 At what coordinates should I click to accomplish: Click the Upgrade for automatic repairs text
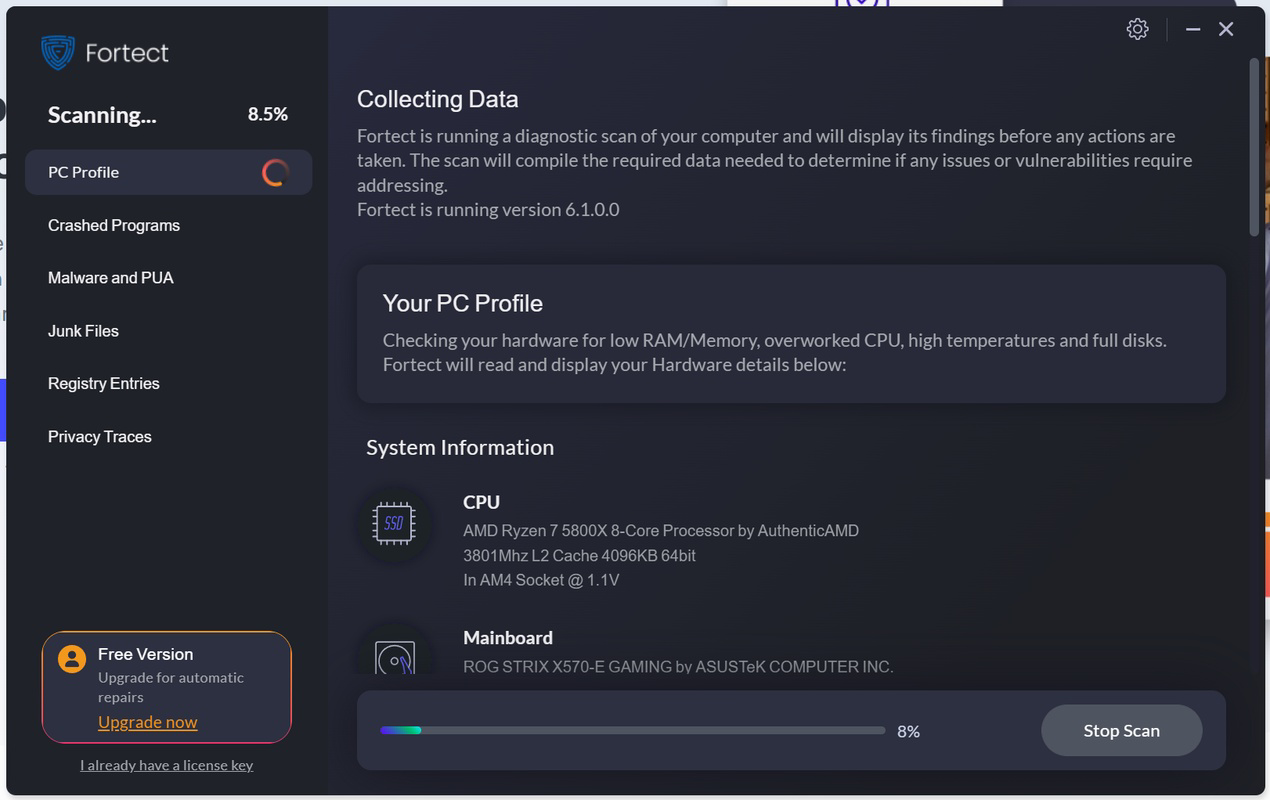tap(171, 687)
